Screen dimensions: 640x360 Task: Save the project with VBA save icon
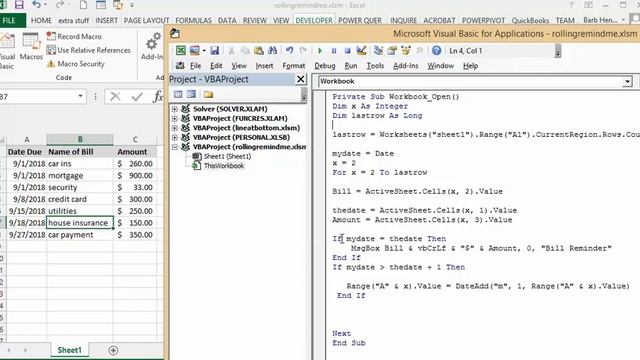click(215, 51)
